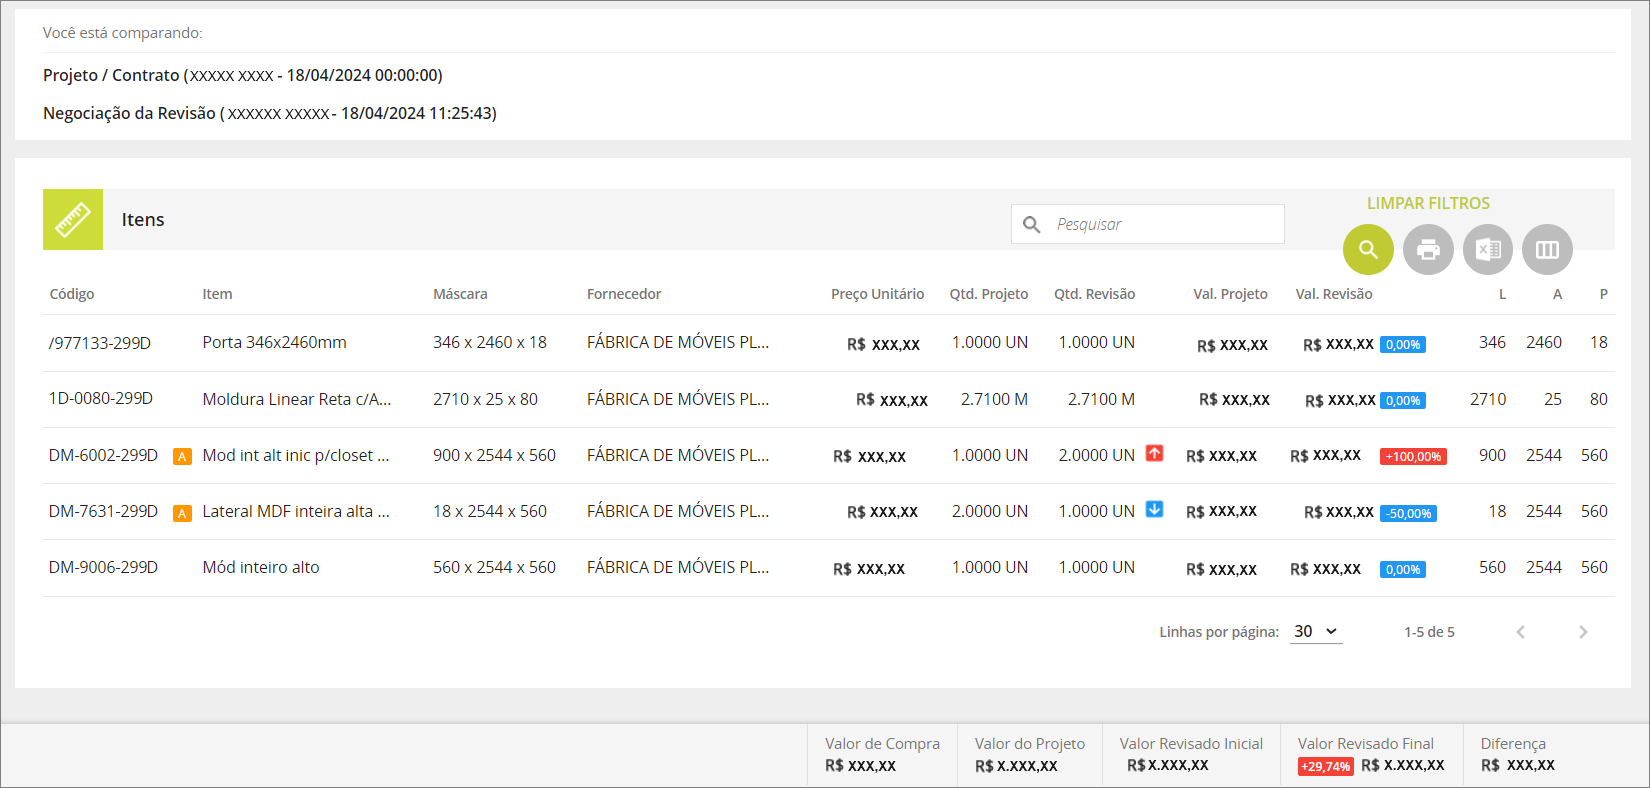This screenshot has height=788, width=1650.
Task: Click the orange A badge on DM-6002-299D
Action: (x=182, y=457)
